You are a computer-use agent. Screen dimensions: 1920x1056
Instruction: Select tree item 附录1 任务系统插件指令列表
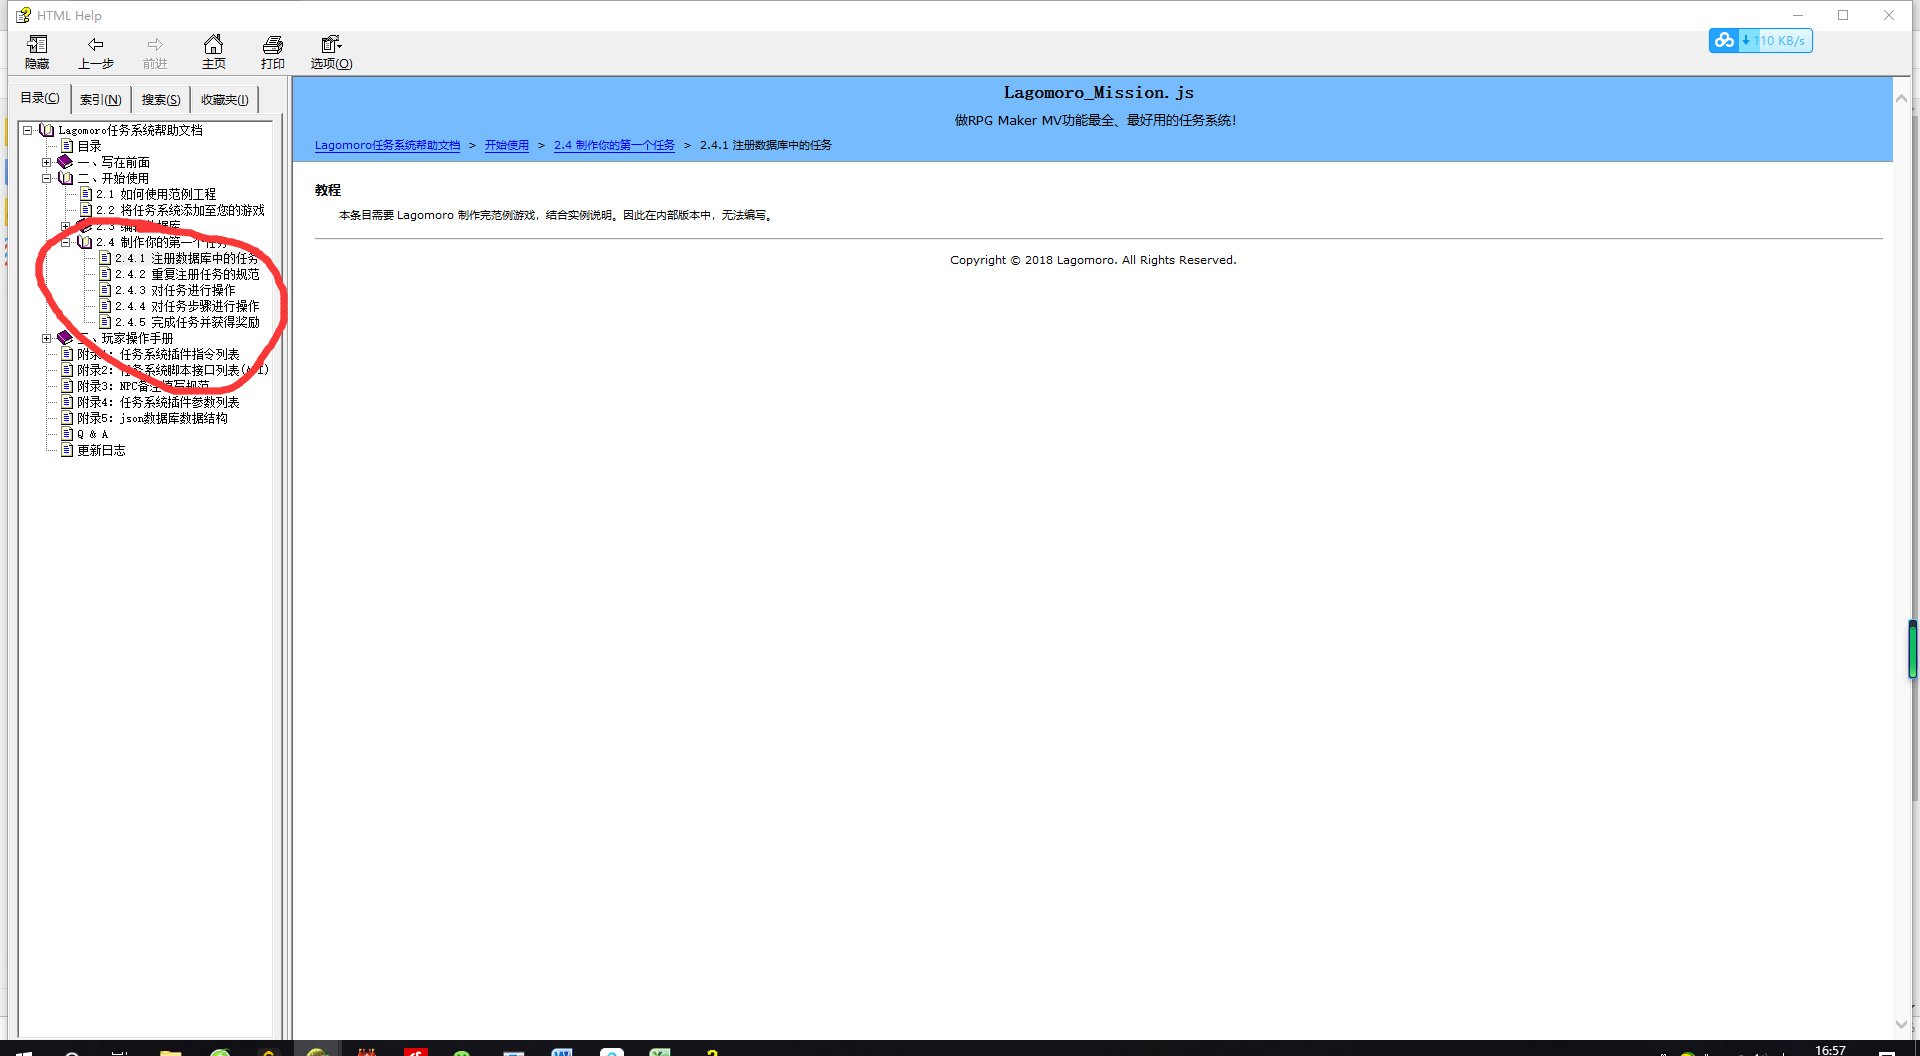point(158,354)
